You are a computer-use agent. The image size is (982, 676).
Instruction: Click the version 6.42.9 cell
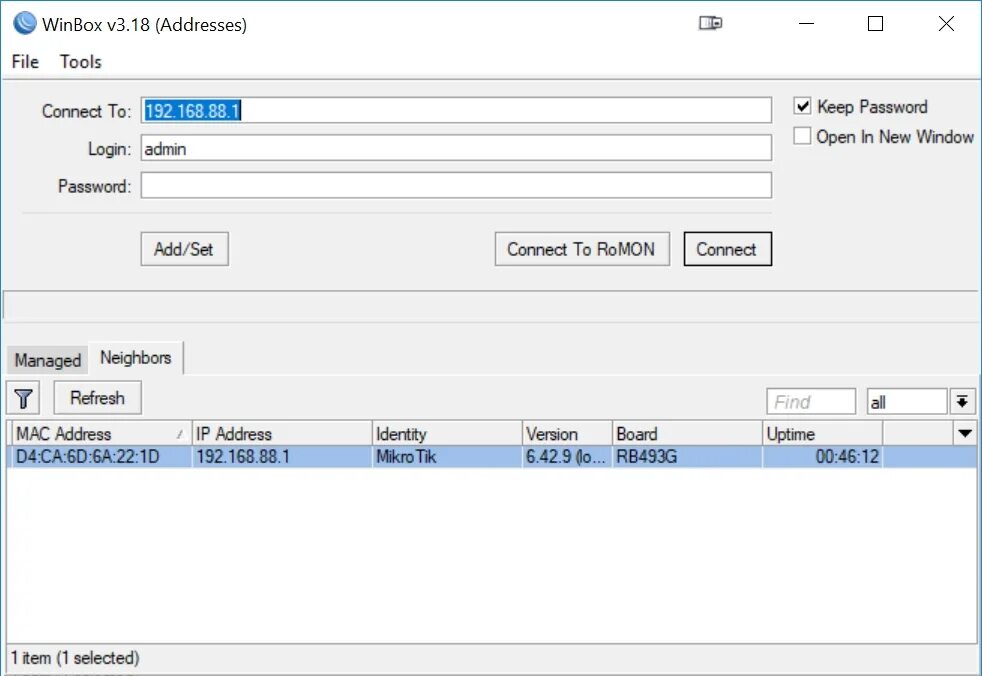(x=567, y=457)
